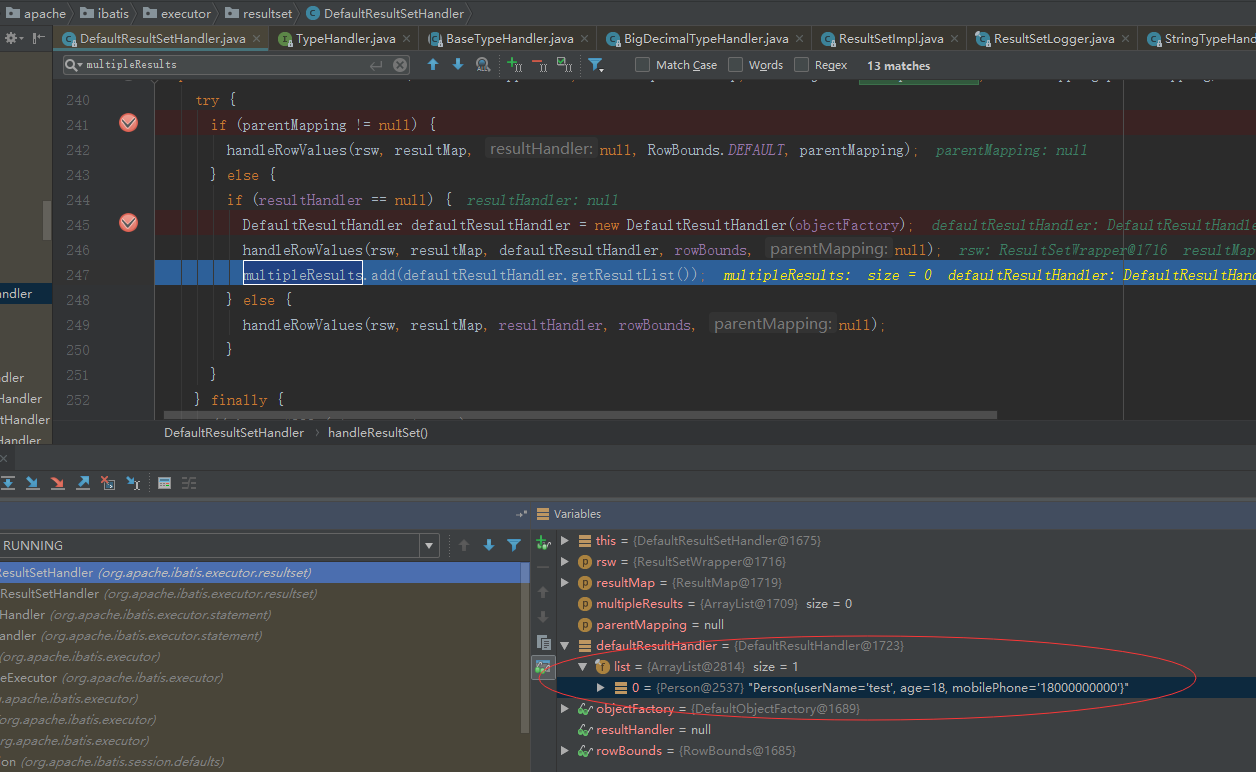Enable Regex checkbox
The width and height of the screenshot is (1256, 772).
[801, 64]
